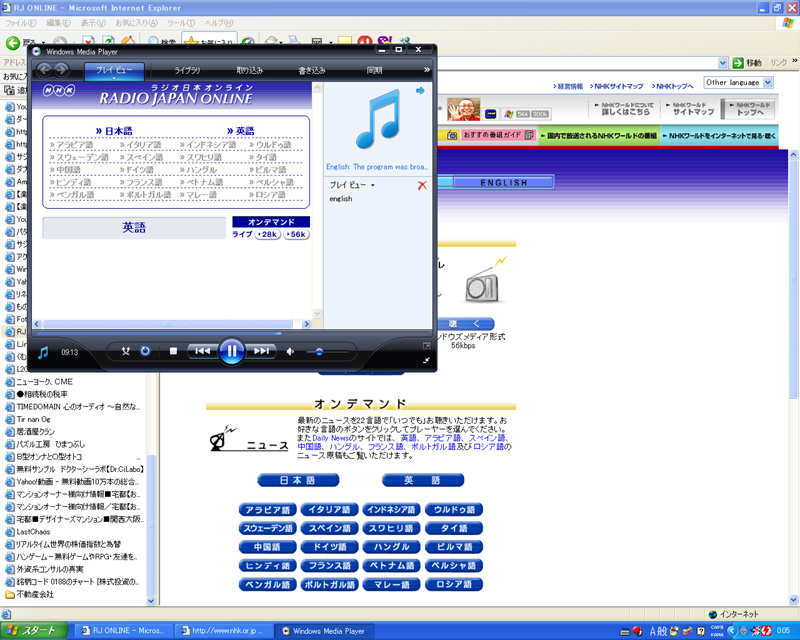This screenshot has width=800, height=640.
Task: Mute the Media Player speaker icon
Action: [x=290, y=352]
